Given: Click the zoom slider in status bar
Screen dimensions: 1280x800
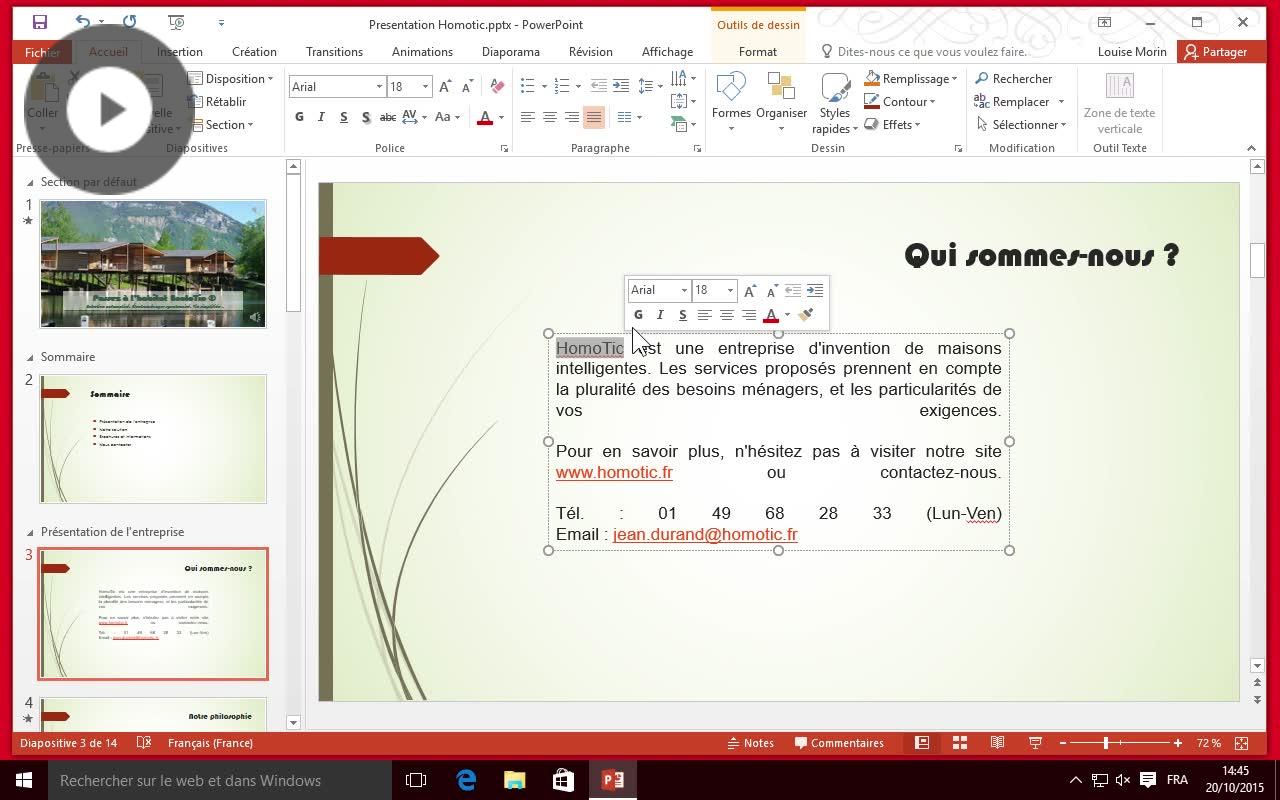Looking at the screenshot, I should pyautogui.click(x=1106, y=743).
